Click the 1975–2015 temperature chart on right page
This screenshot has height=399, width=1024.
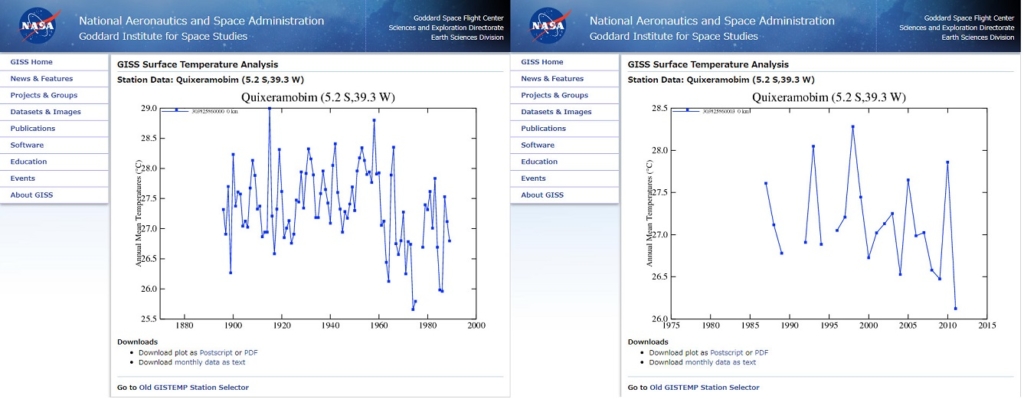point(820,211)
